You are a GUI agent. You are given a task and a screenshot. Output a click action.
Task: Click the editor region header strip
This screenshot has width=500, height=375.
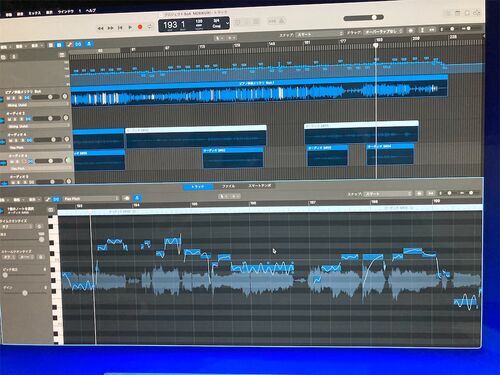click(270, 210)
